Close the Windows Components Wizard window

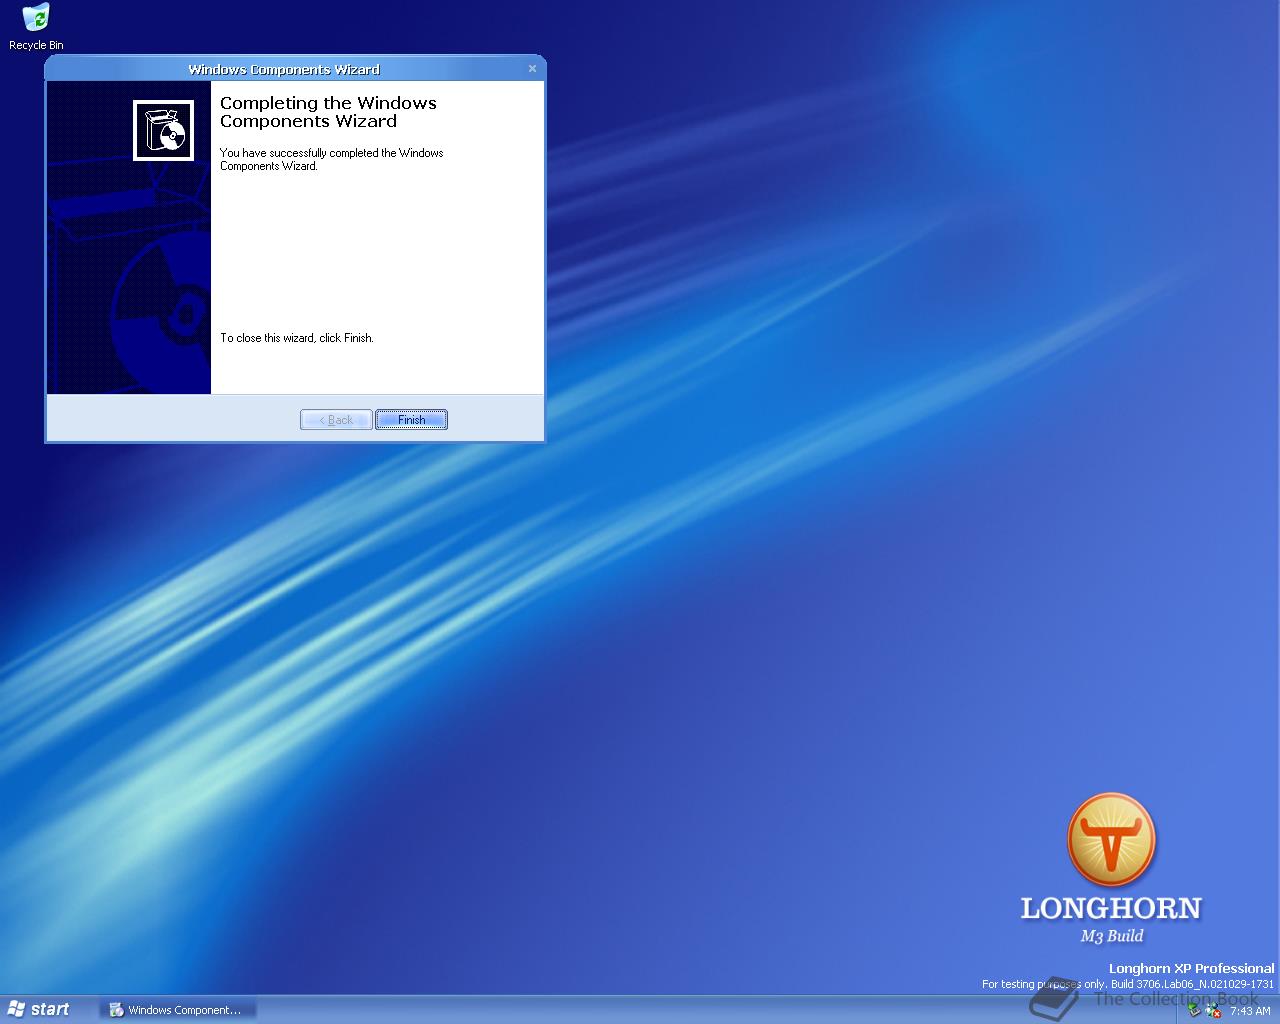pos(532,69)
